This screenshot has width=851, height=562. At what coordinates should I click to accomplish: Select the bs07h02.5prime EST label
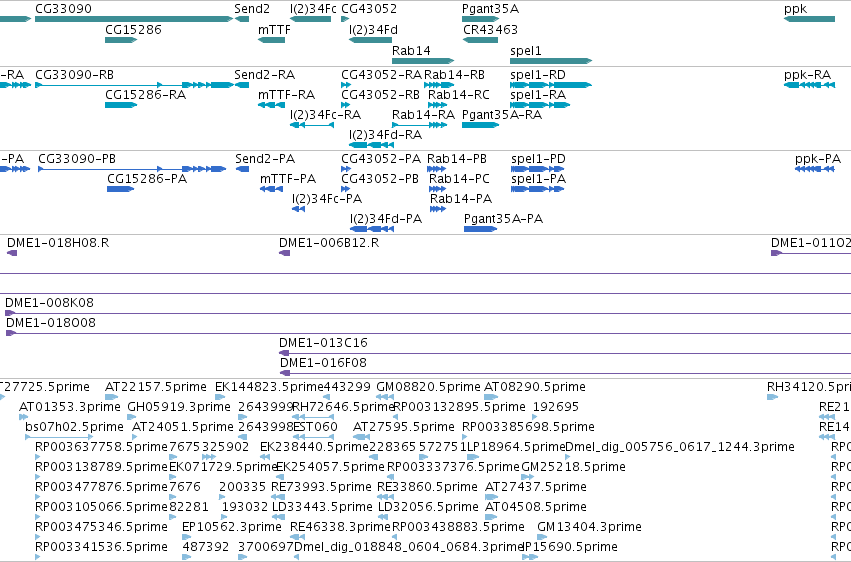pos(74,426)
